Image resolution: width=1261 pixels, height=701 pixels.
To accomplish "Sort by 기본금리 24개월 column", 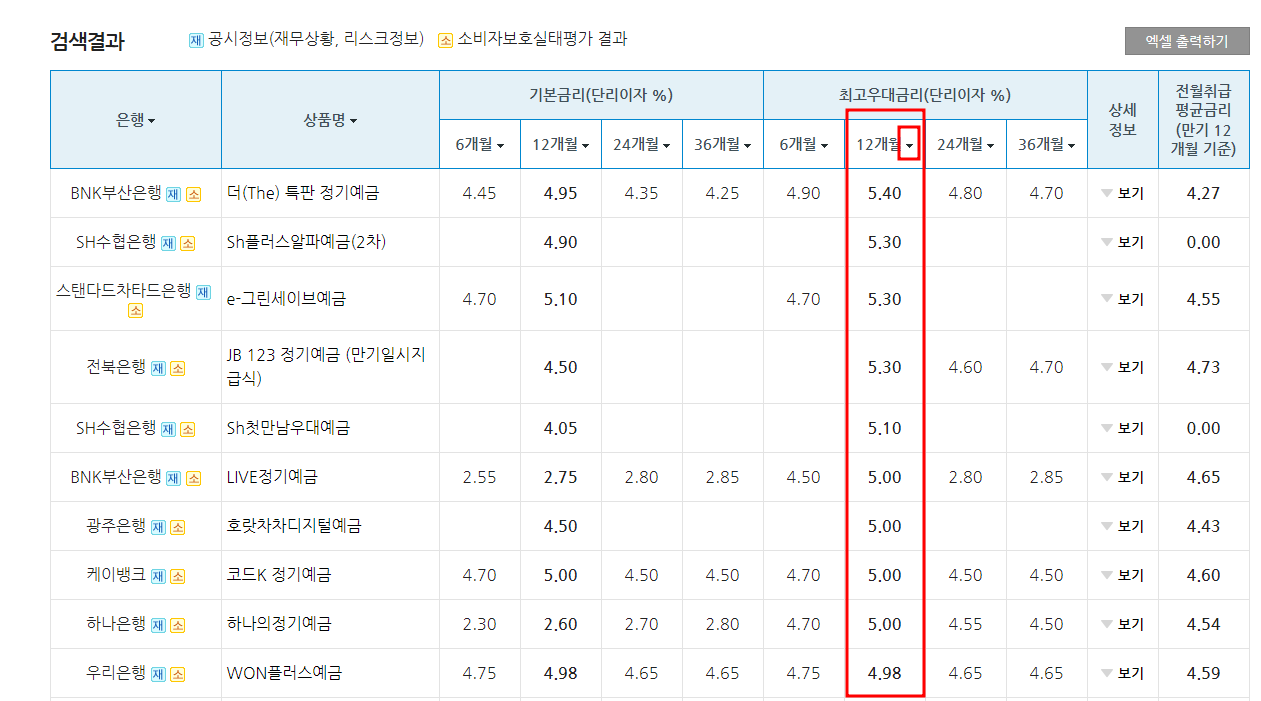I will point(641,145).
